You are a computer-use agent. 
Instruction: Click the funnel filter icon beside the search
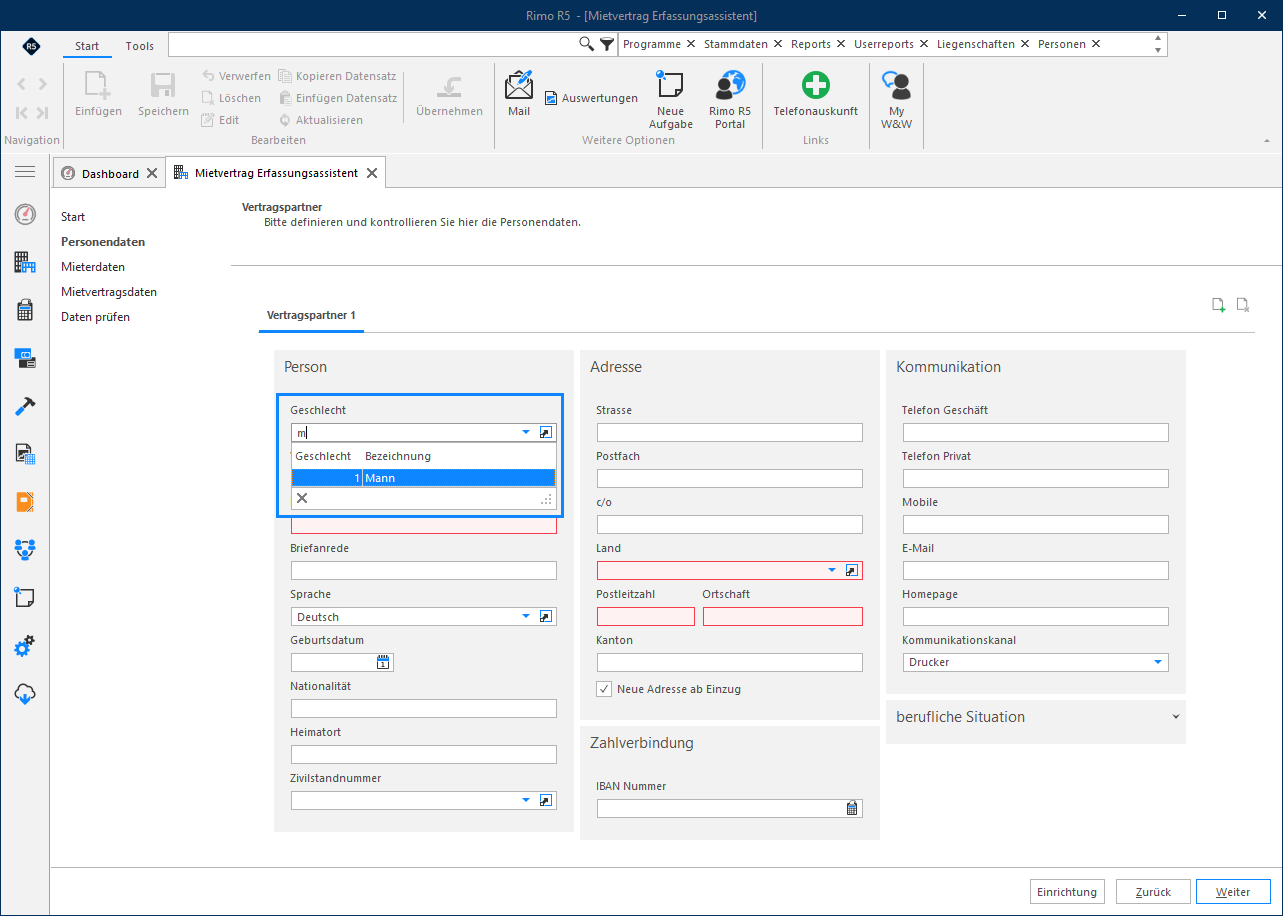(607, 44)
